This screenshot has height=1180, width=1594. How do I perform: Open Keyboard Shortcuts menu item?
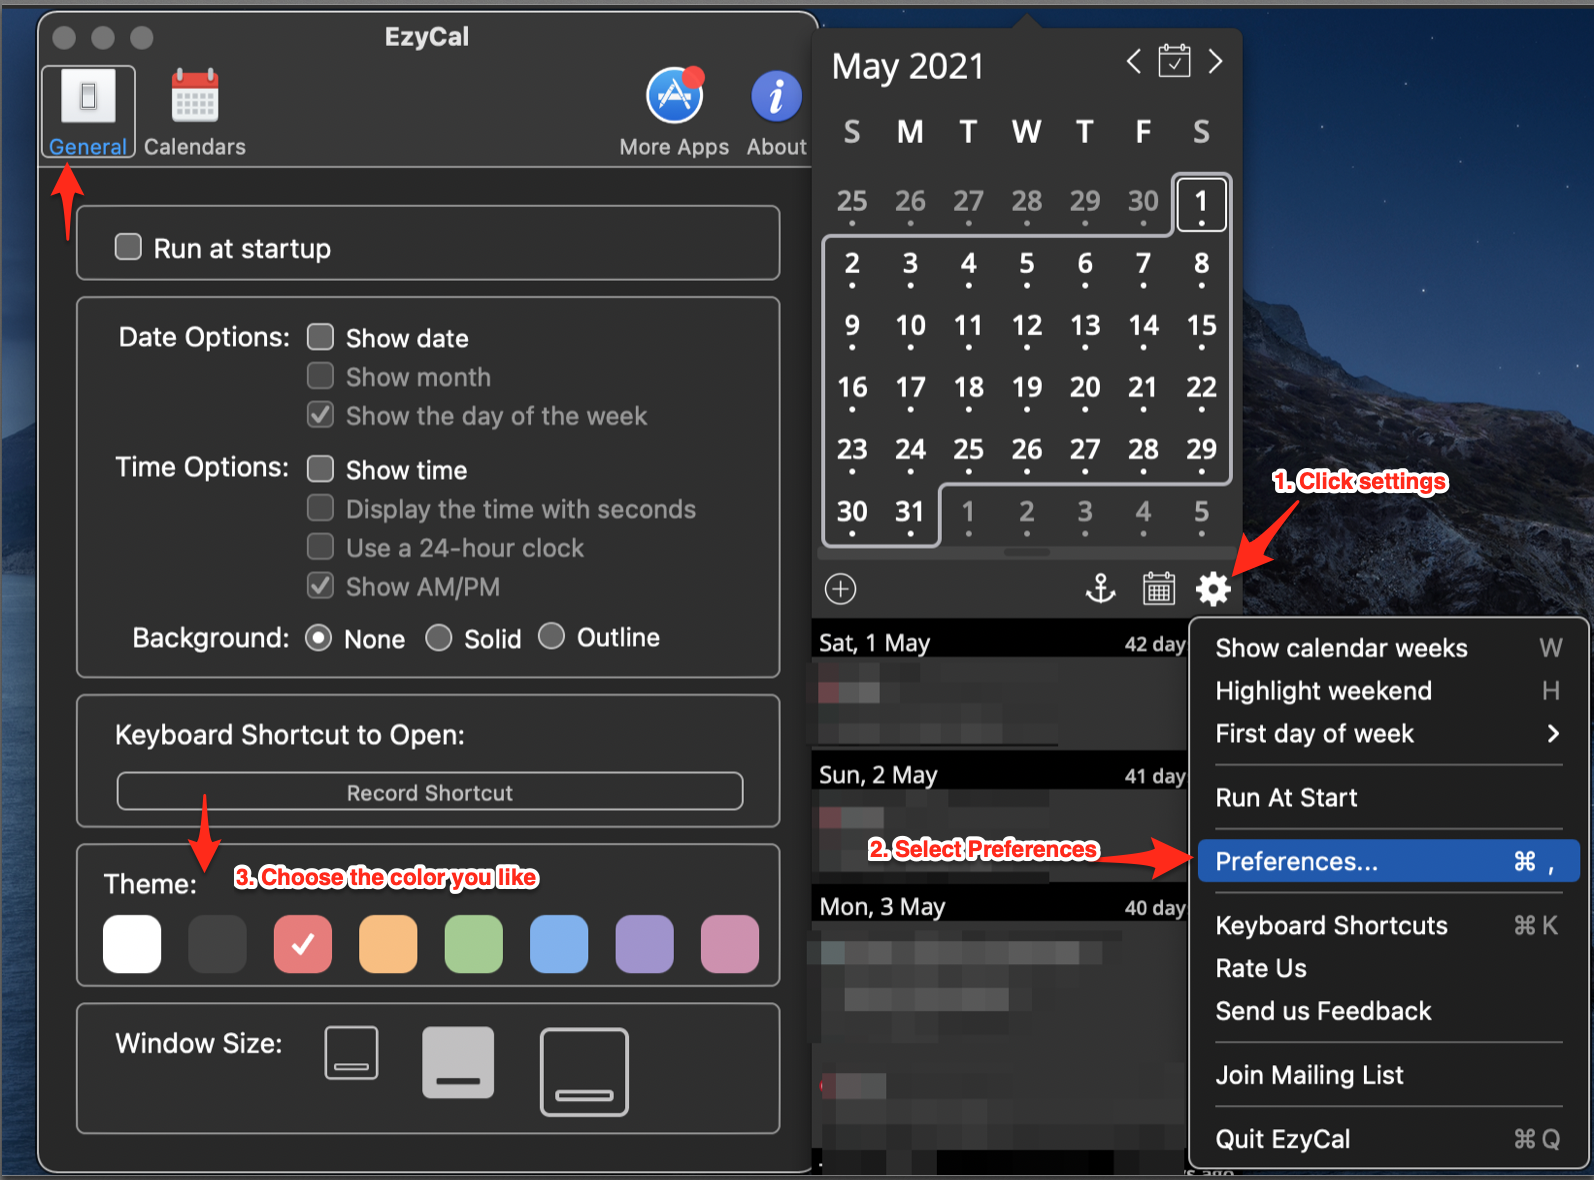point(1388,926)
